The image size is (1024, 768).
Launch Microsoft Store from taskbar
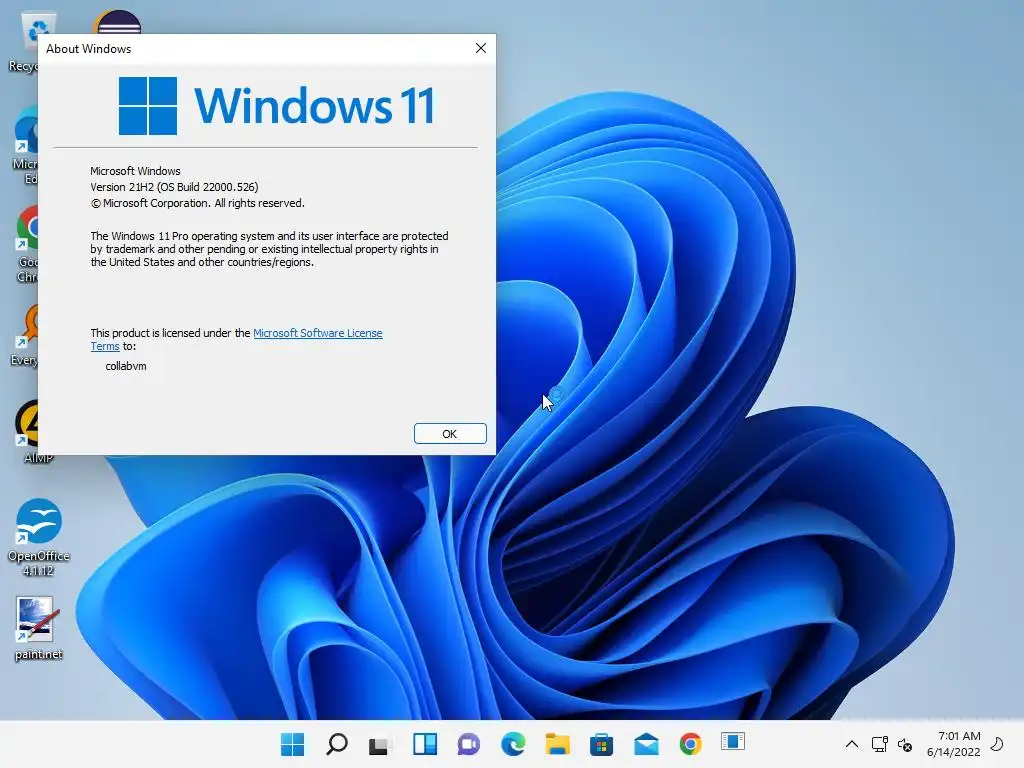[x=601, y=744]
